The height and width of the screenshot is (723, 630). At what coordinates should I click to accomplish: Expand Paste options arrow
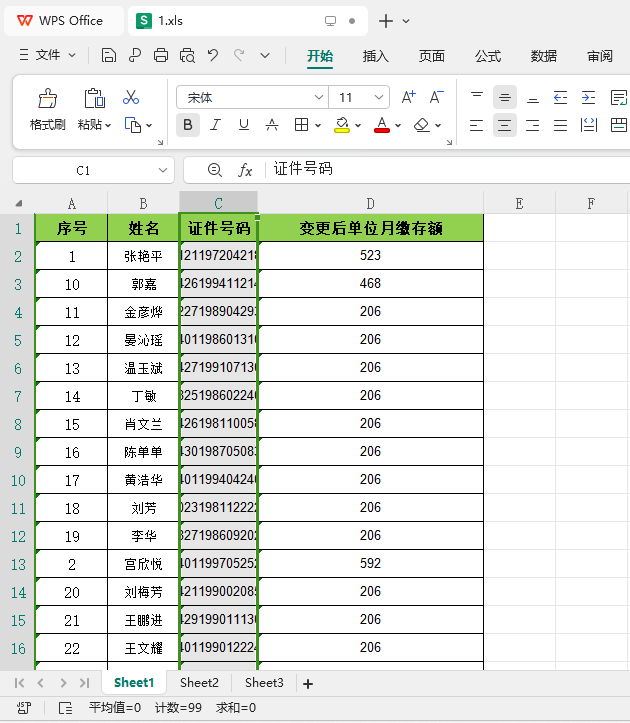pyautogui.click(x=108, y=125)
